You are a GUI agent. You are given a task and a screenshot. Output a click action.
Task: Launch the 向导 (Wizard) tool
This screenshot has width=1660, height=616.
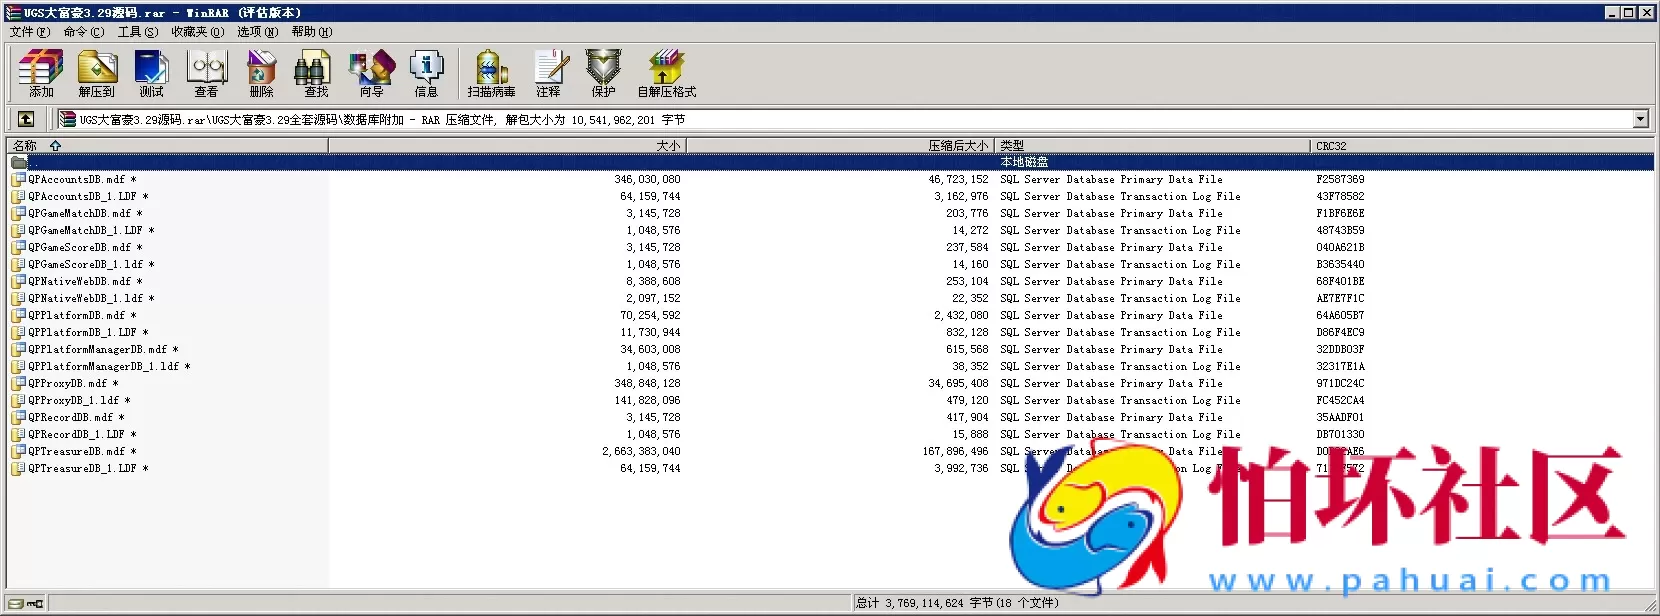pos(372,73)
